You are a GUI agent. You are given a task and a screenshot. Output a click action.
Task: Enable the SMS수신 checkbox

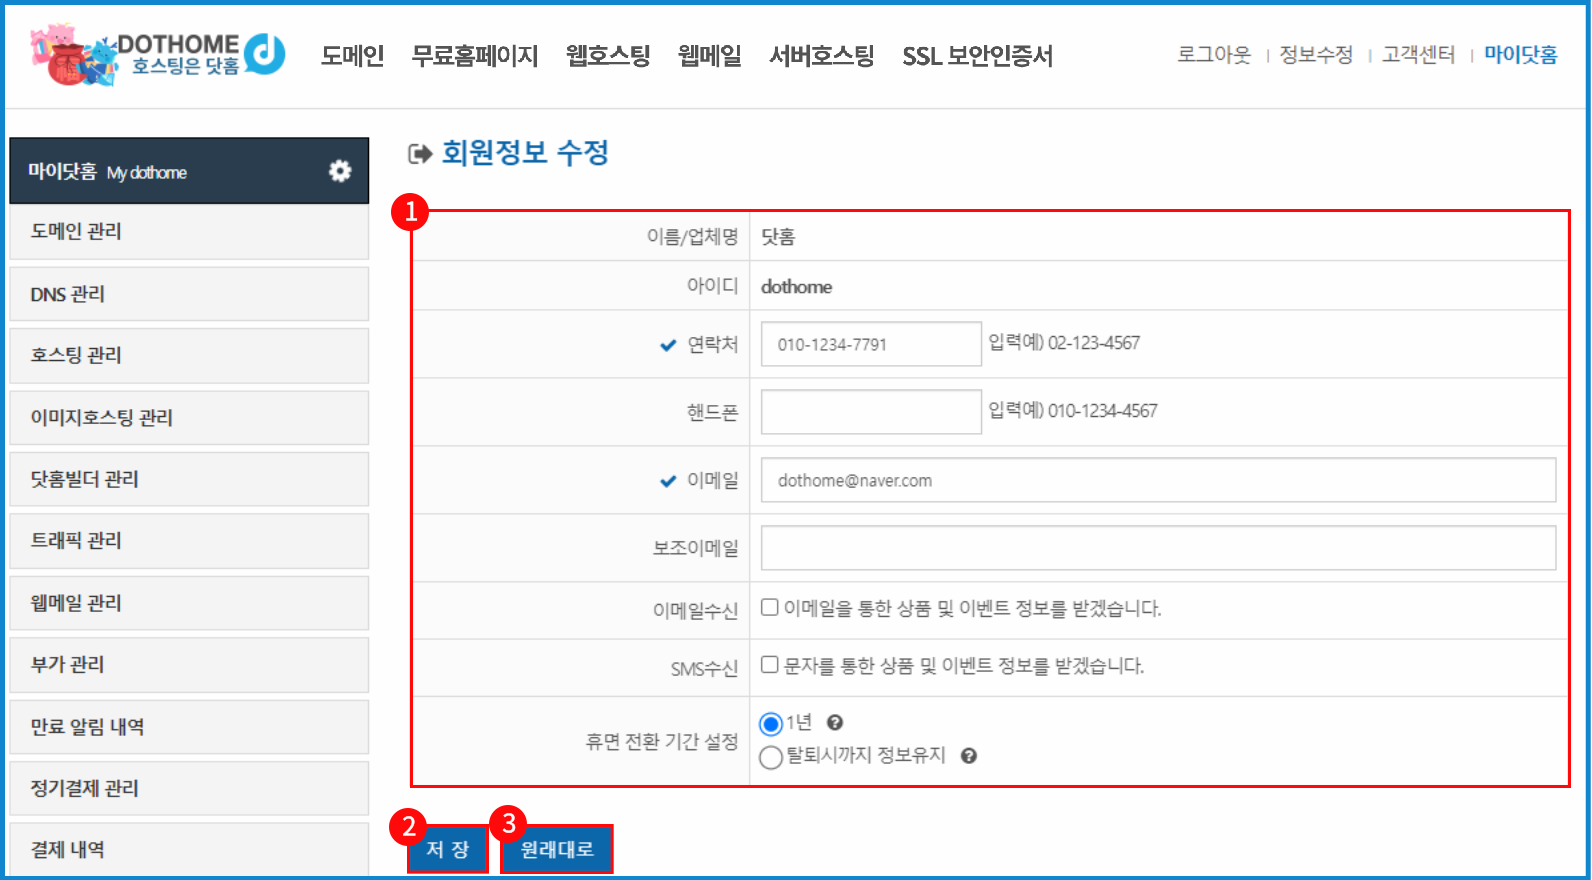click(770, 665)
